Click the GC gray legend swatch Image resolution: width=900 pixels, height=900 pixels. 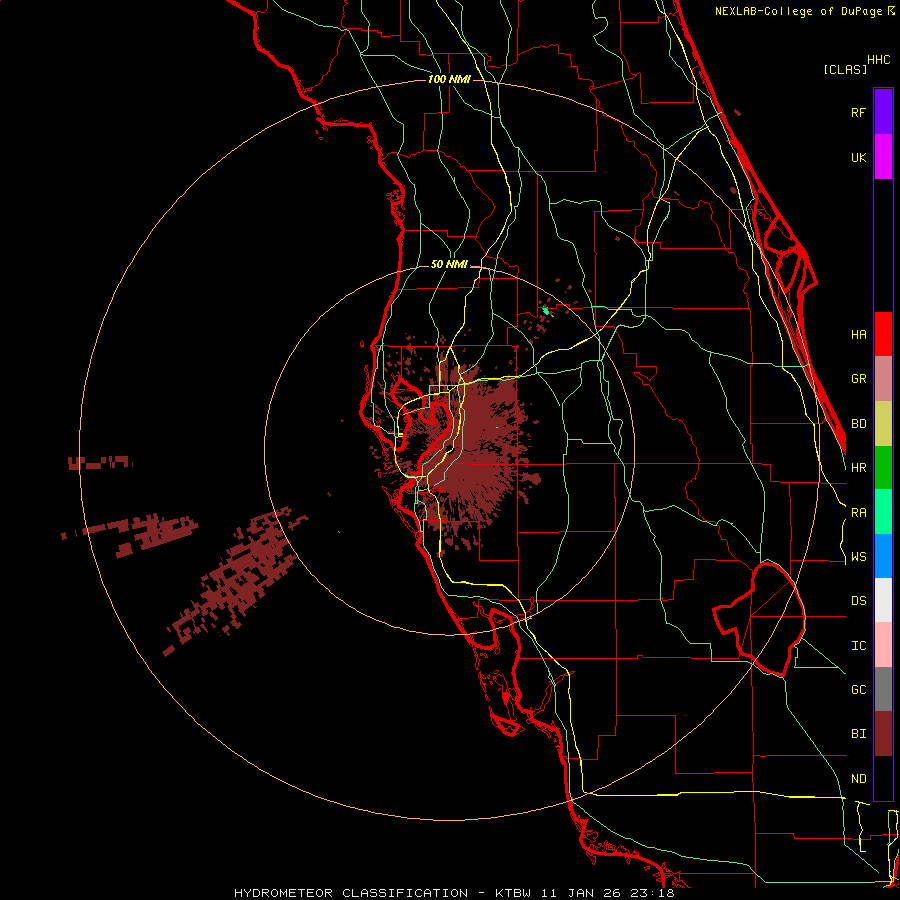pyautogui.click(x=883, y=689)
